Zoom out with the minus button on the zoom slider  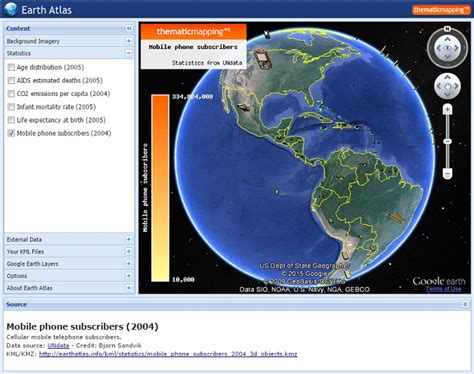click(x=447, y=174)
